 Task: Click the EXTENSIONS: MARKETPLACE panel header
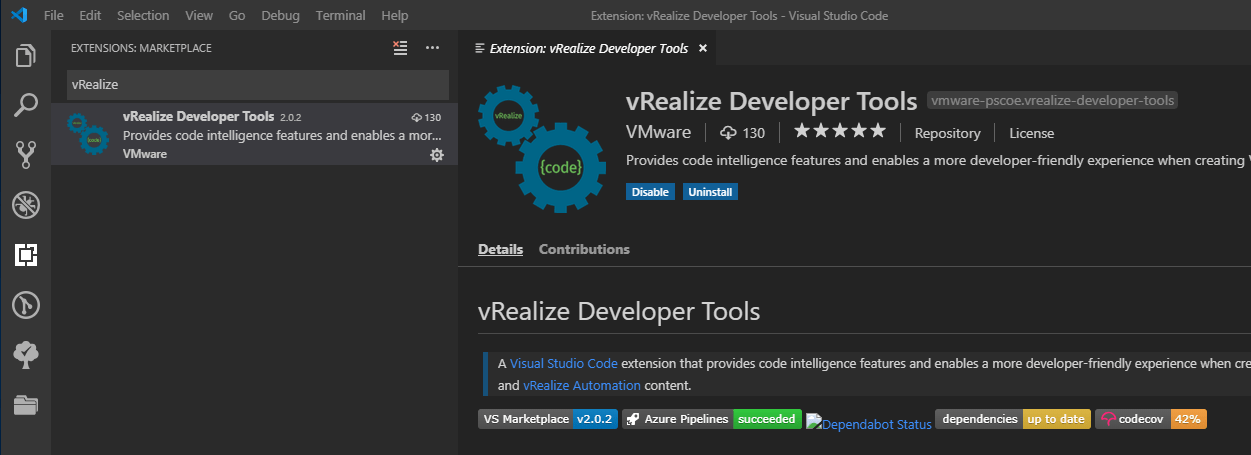(x=141, y=48)
